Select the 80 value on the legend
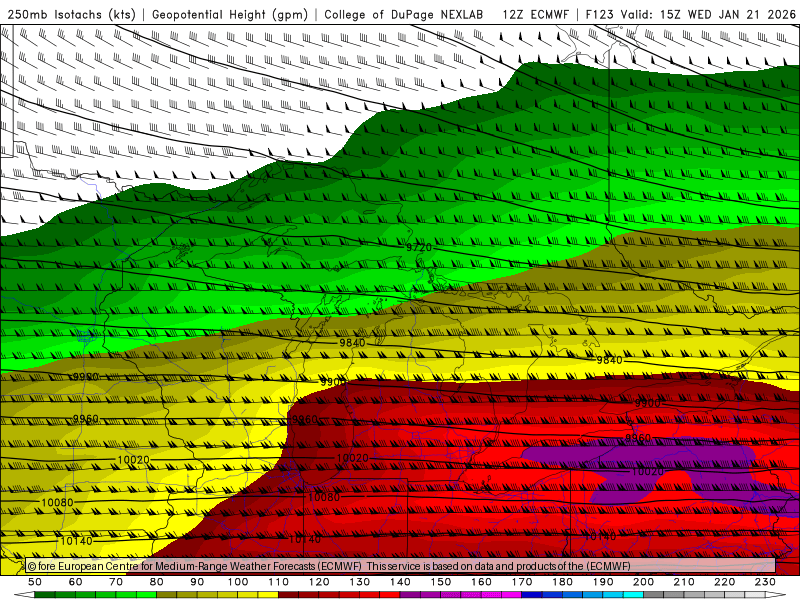 point(157,582)
